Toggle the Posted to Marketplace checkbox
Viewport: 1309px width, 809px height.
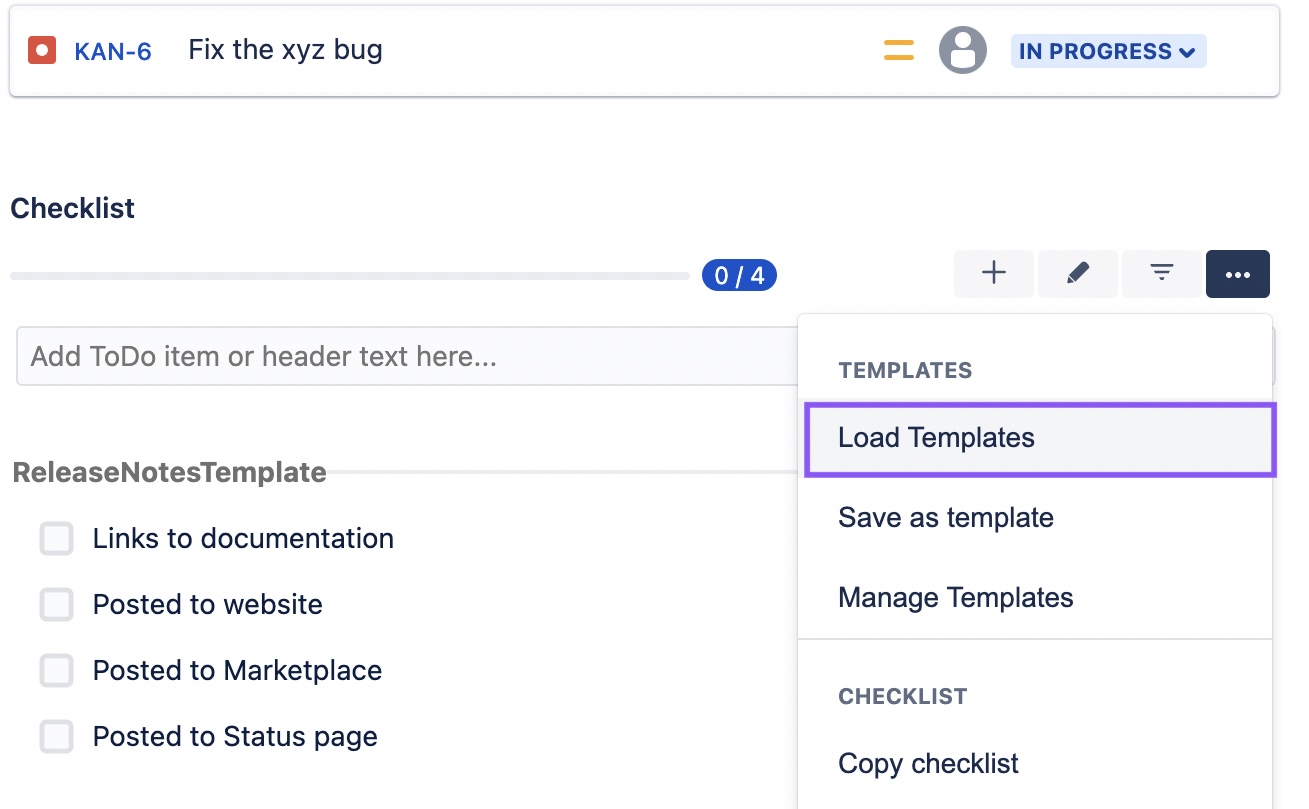click(57, 670)
